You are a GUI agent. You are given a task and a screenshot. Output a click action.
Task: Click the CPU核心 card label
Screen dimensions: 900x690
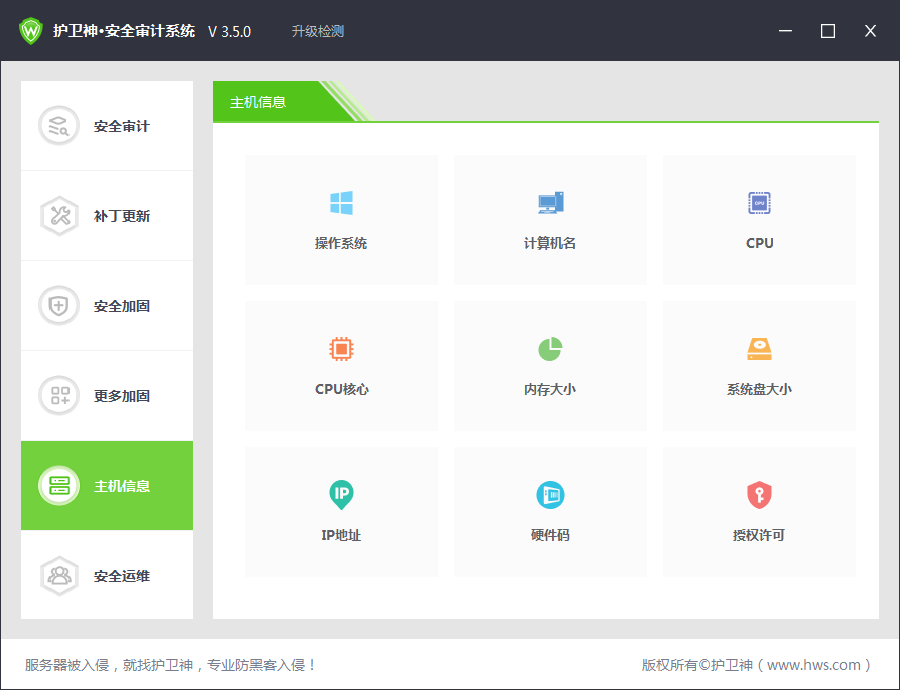pos(342,389)
